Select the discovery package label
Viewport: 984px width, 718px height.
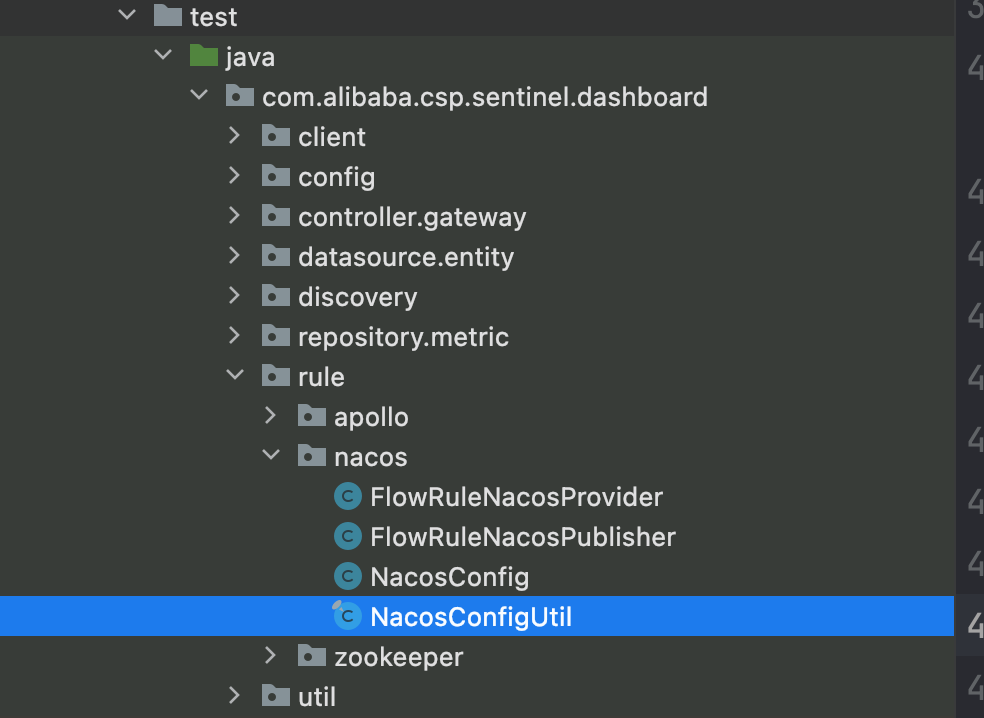click(x=358, y=297)
